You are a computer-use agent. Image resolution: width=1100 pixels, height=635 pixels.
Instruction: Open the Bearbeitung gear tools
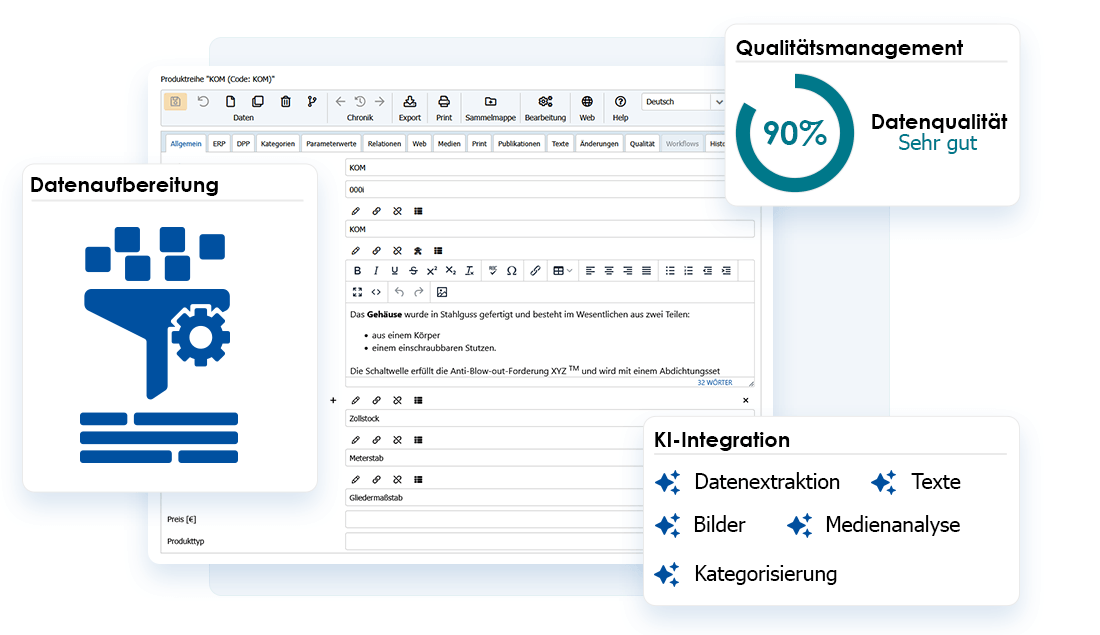pos(545,107)
